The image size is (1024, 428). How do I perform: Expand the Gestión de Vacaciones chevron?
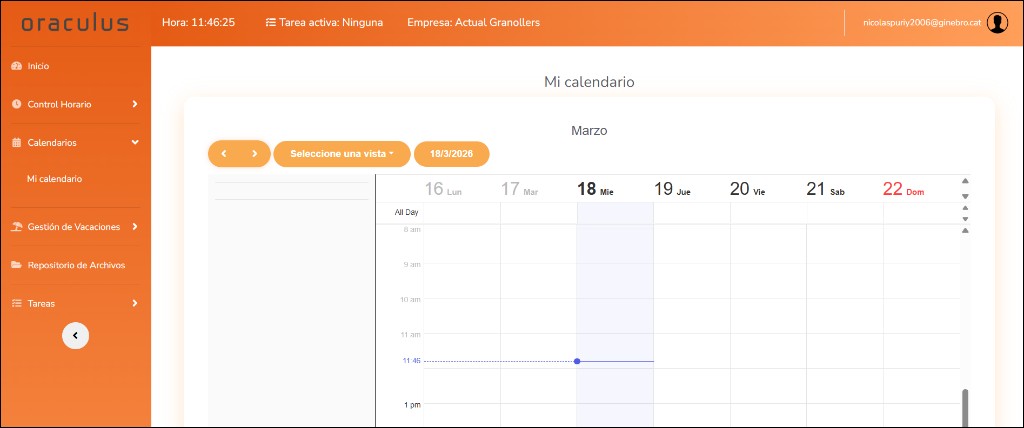coord(135,227)
